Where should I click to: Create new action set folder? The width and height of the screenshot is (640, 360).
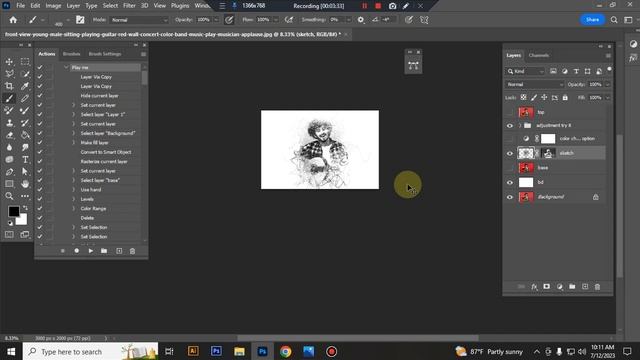pyautogui.click(x=104, y=251)
